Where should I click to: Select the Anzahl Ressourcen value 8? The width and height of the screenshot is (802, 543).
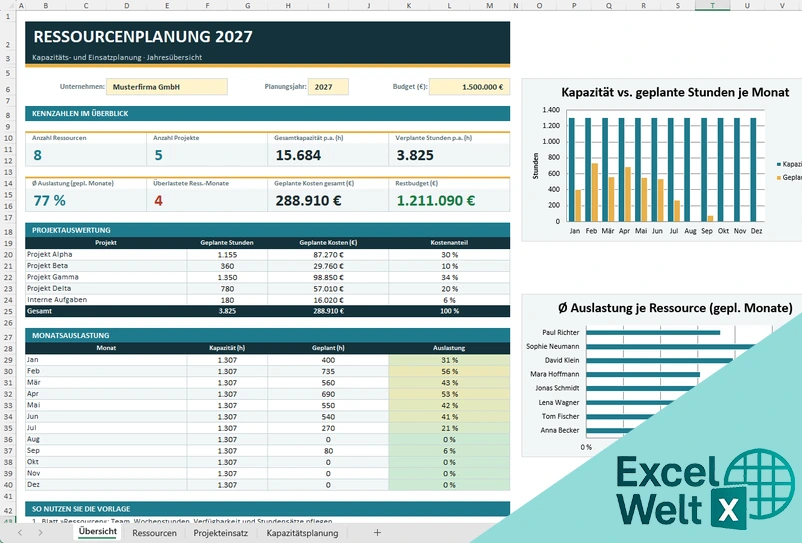(37, 155)
